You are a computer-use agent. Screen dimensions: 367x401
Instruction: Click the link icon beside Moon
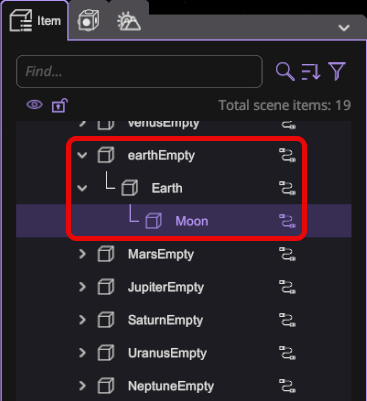coord(287,221)
